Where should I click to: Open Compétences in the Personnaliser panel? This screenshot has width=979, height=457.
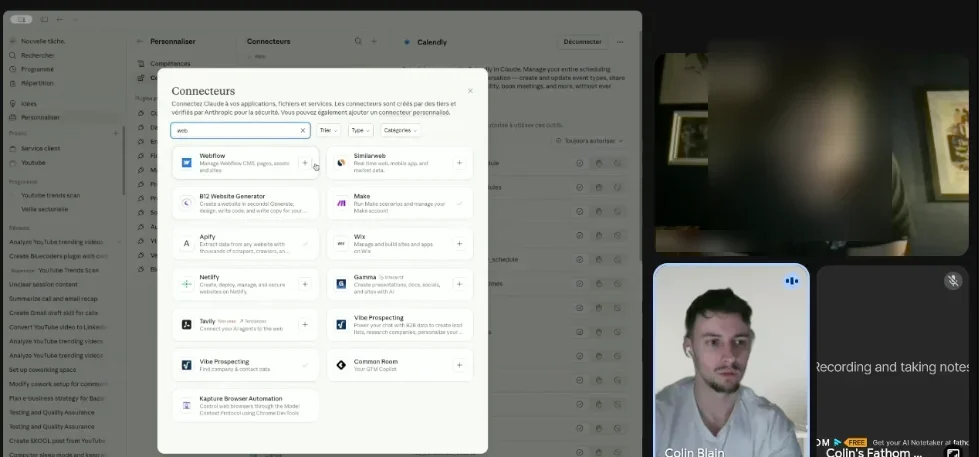pos(170,64)
